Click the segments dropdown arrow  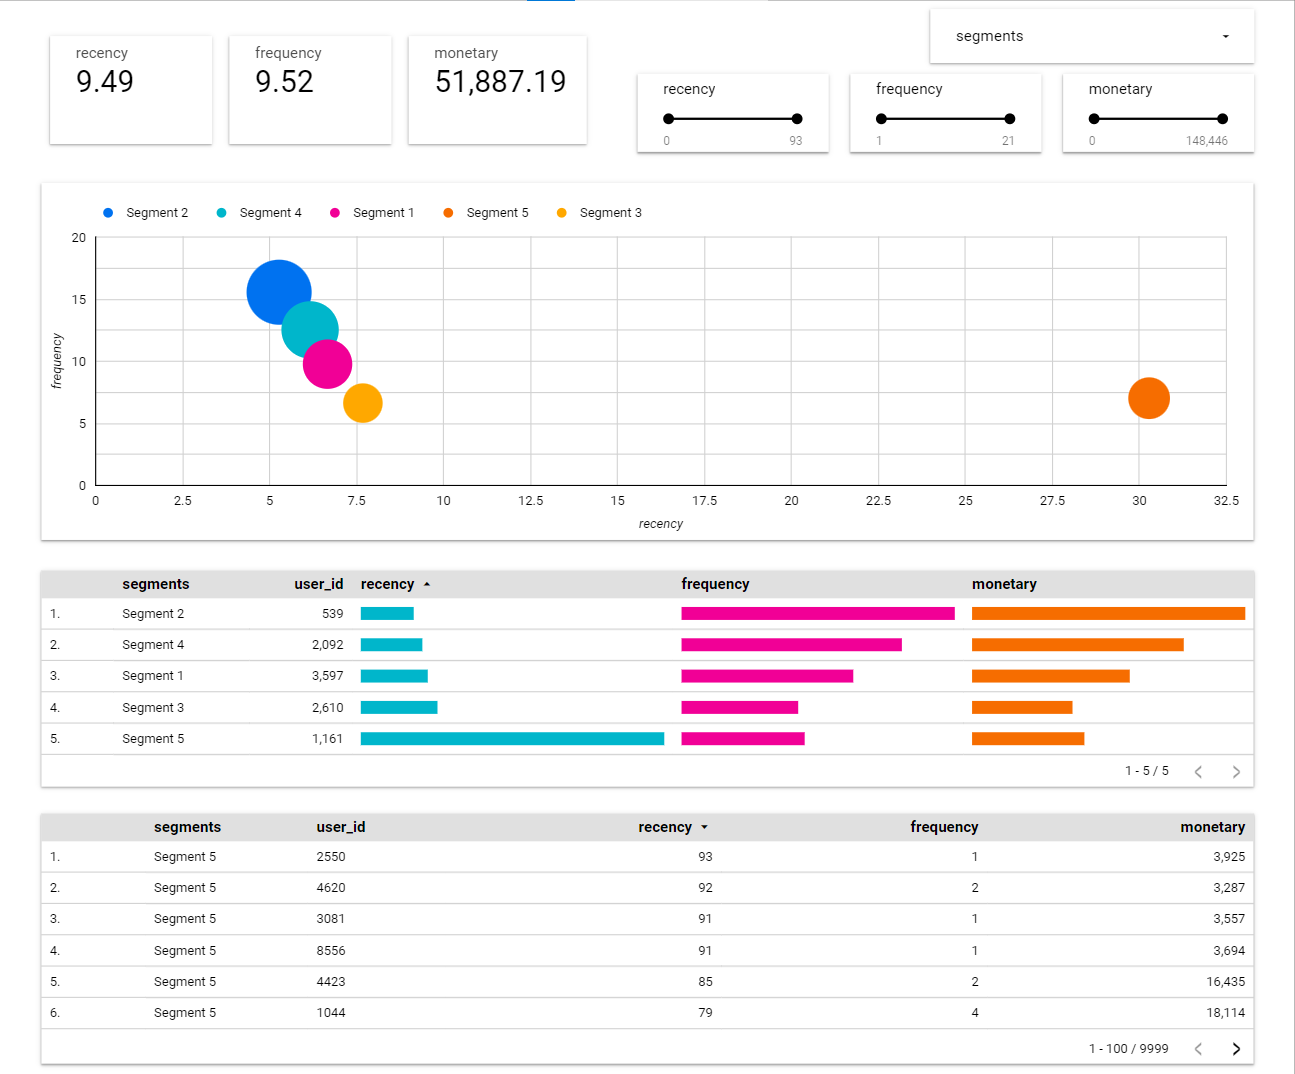(1226, 37)
